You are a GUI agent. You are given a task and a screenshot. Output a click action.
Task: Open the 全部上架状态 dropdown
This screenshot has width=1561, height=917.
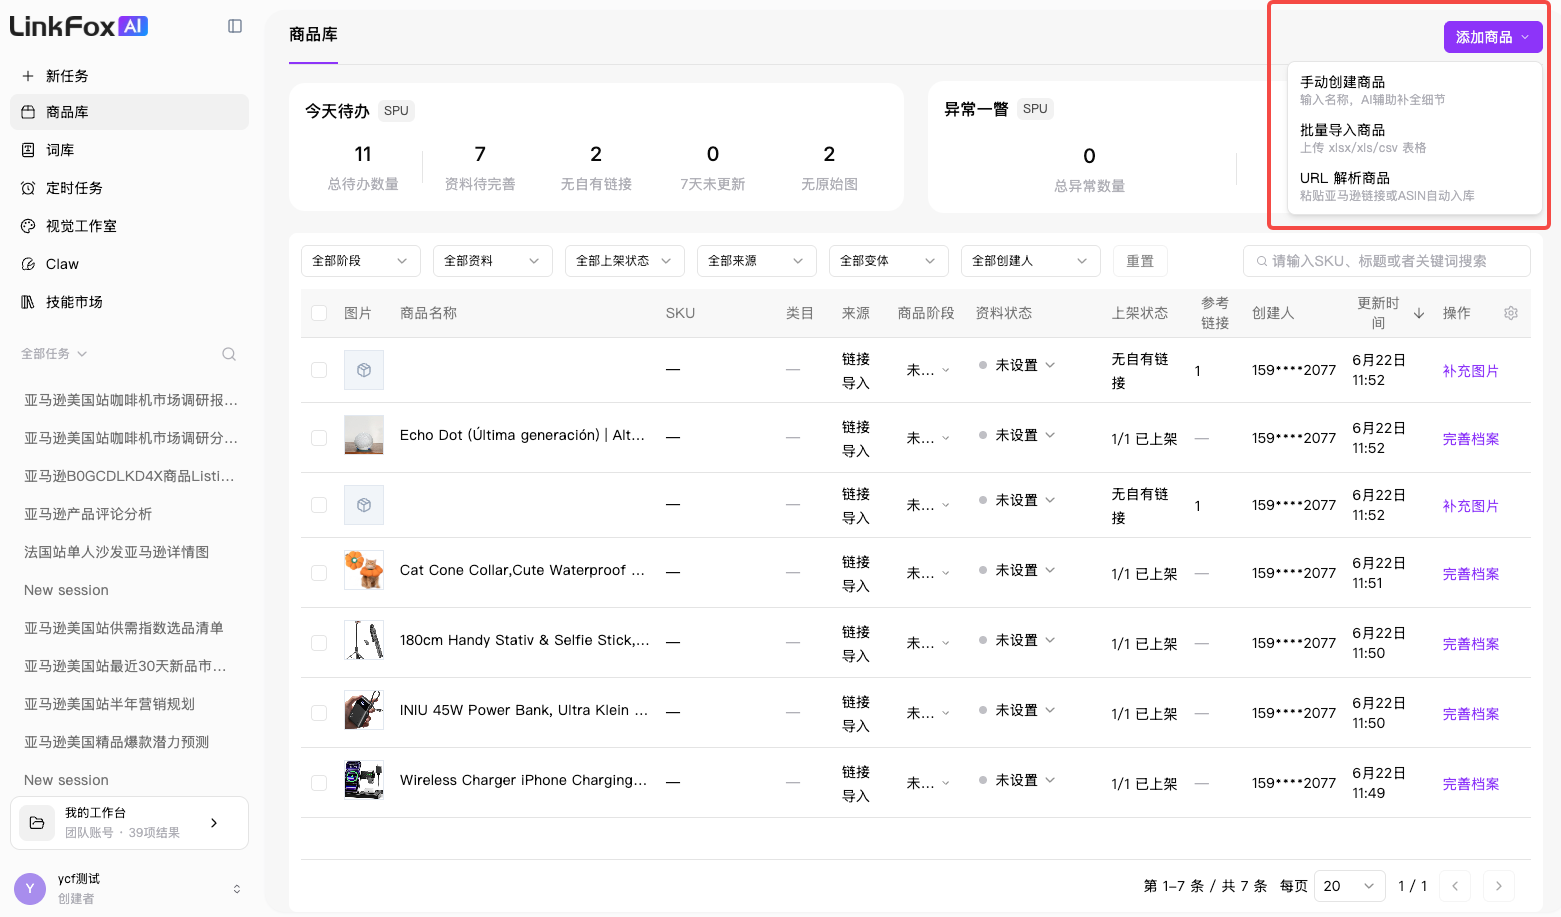tap(625, 261)
